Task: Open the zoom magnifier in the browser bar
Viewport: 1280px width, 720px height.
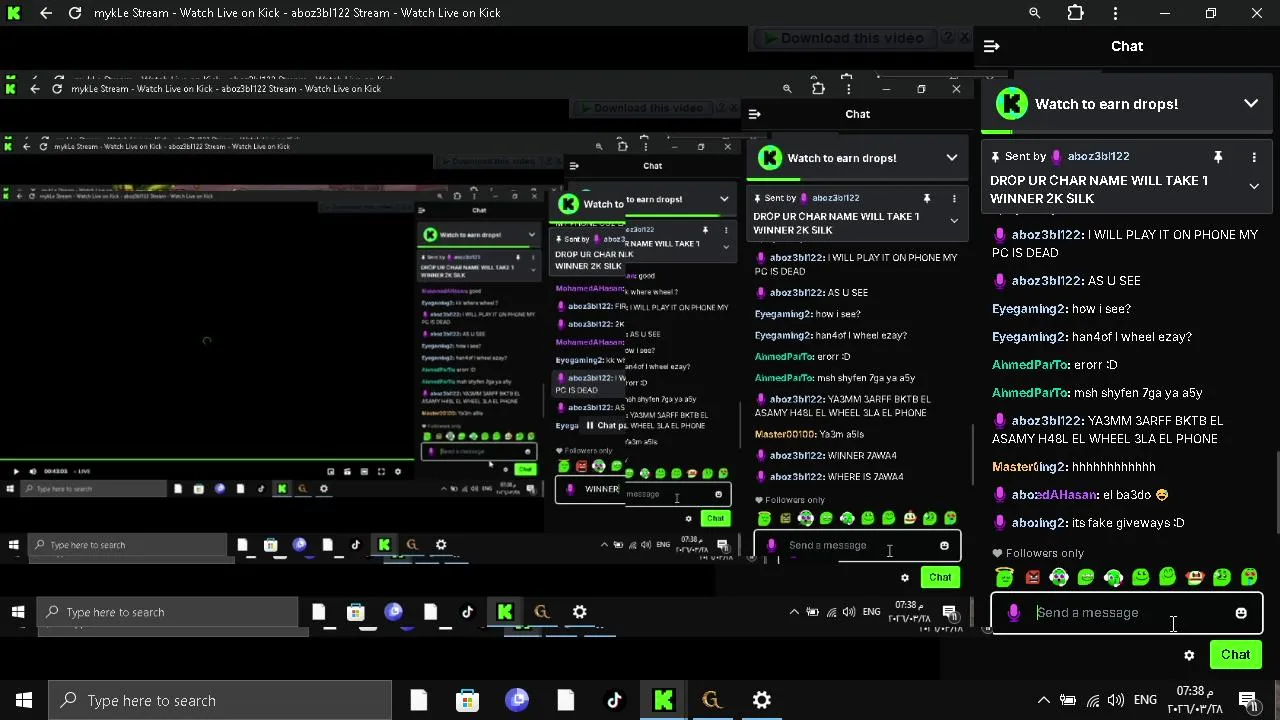Action: tap(1035, 13)
